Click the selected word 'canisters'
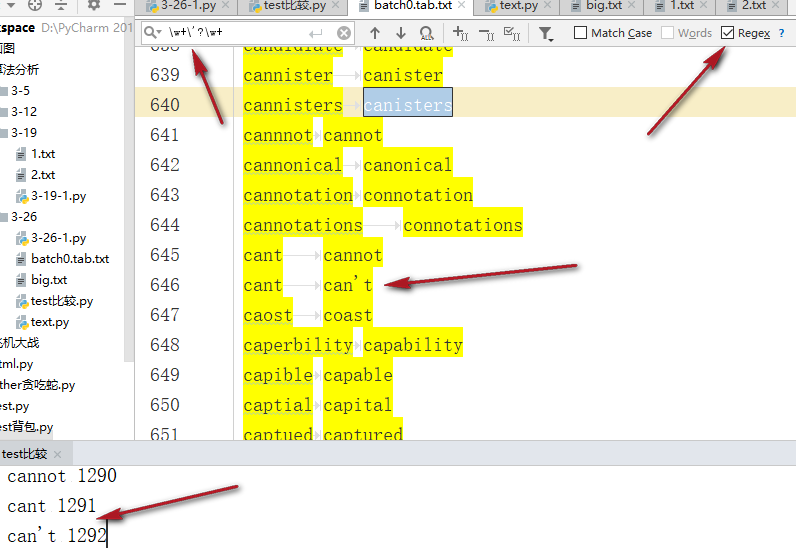Viewport: 796px width, 556px height. pos(408,106)
